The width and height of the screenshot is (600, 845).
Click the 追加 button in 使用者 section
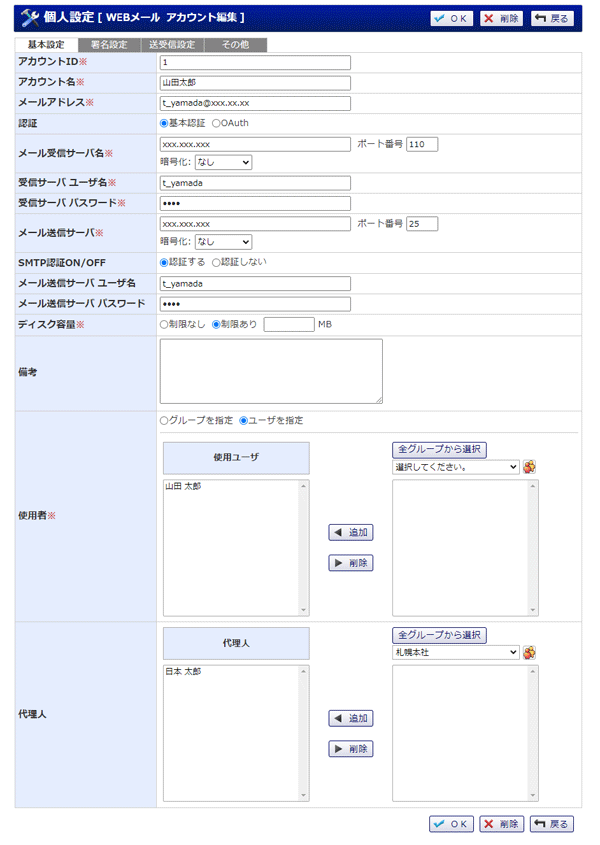pos(351,532)
